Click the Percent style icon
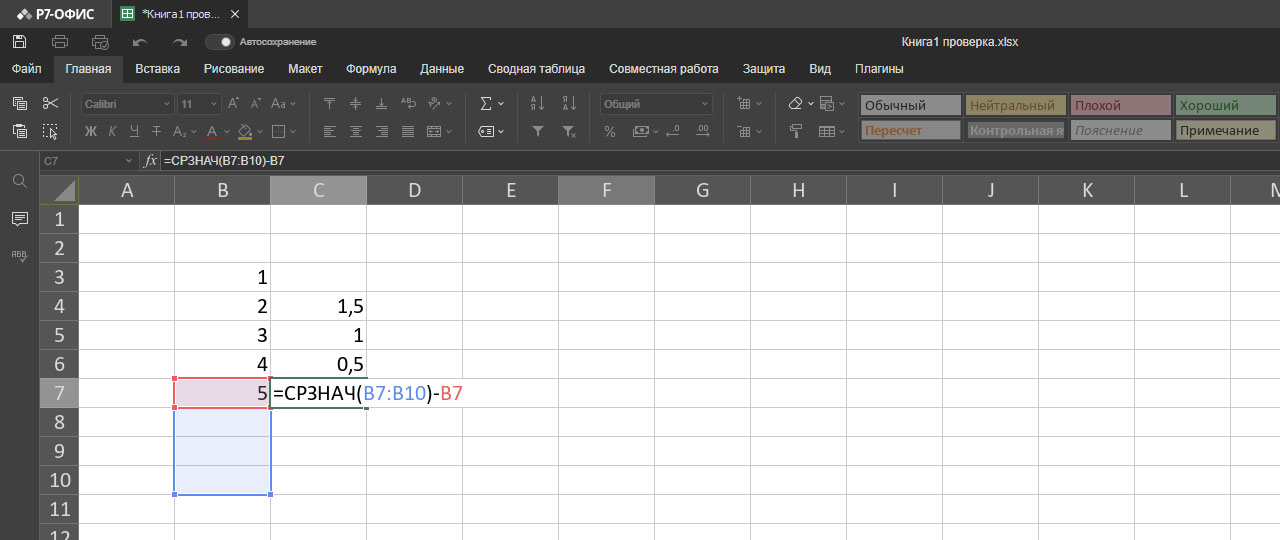This screenshot has height=540, width=1280. pyautogui.click(x=610, y=131)
